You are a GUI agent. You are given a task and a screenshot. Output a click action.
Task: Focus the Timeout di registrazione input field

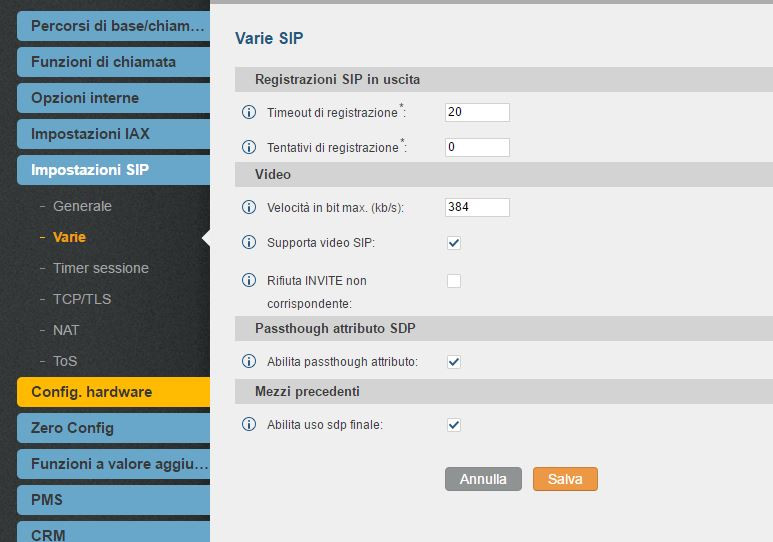pyautogui.click(x=477, y=112)
